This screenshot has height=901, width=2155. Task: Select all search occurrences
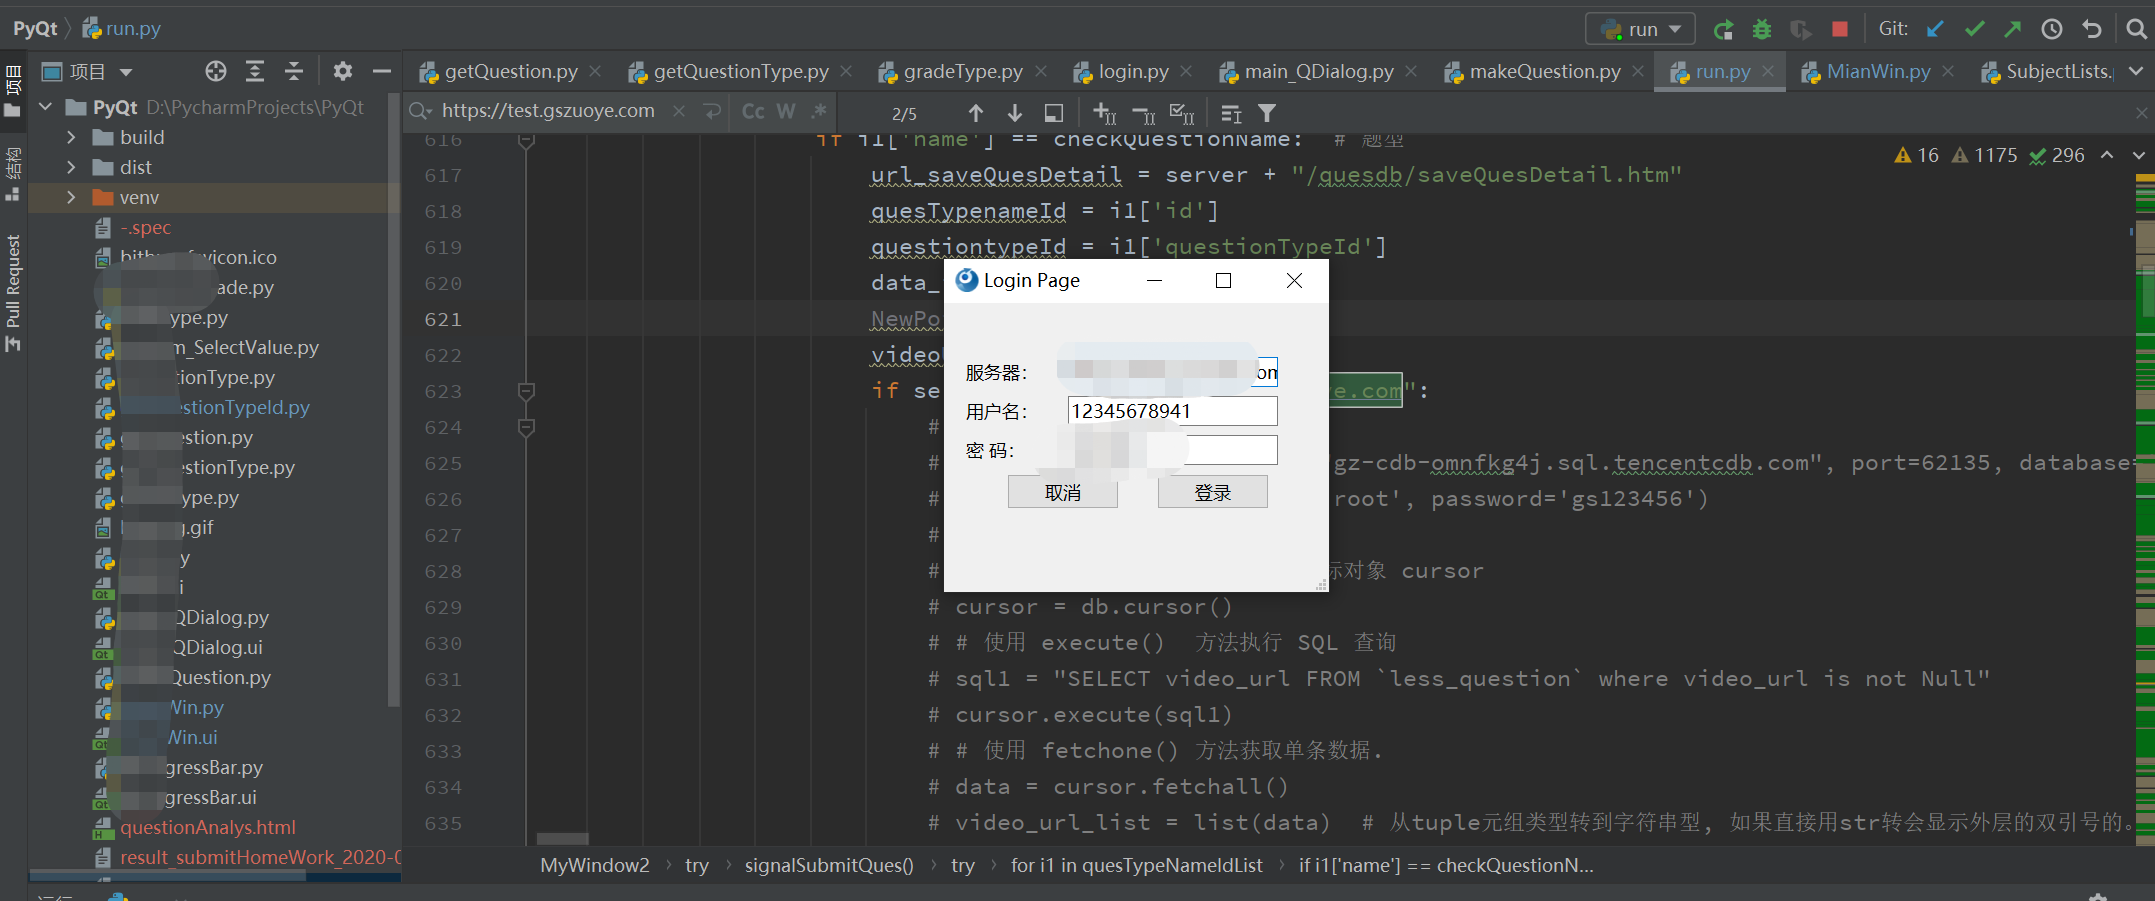[1182, 113]
